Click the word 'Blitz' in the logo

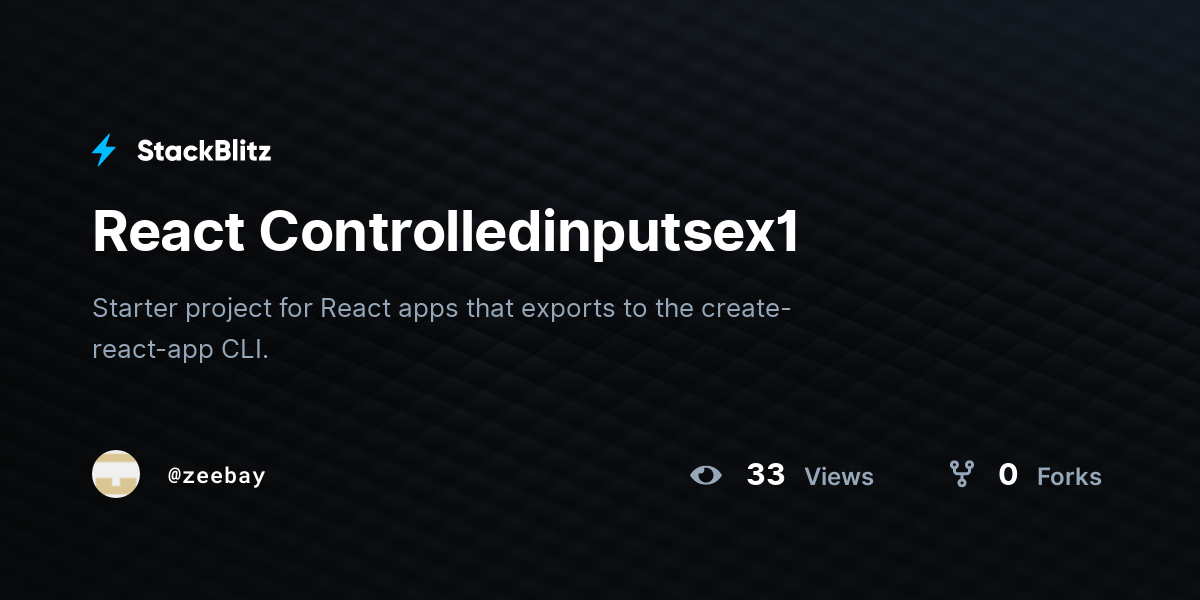point(238,151)
